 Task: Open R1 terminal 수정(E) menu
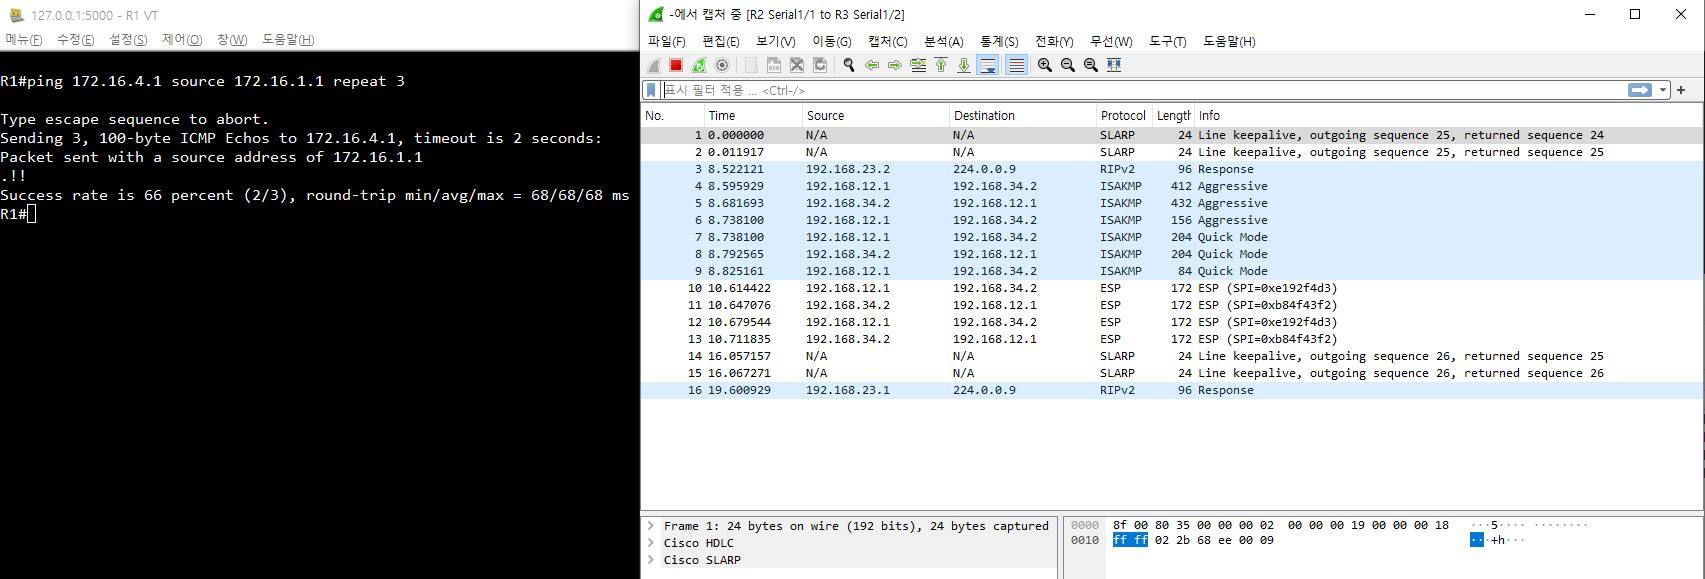[76, 40]
